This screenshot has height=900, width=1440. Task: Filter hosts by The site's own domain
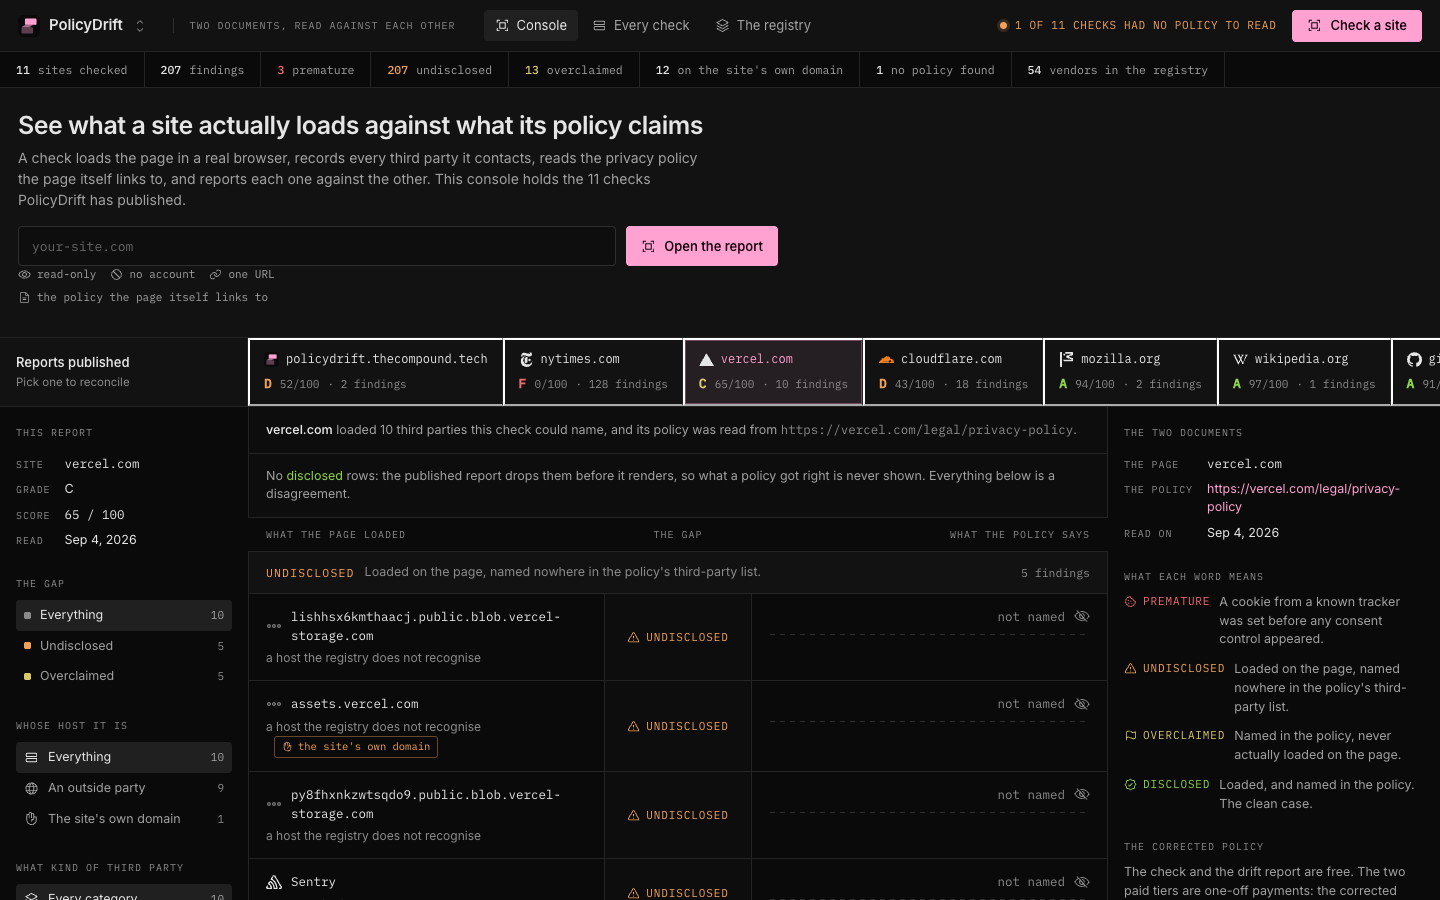tap(124, 819)
